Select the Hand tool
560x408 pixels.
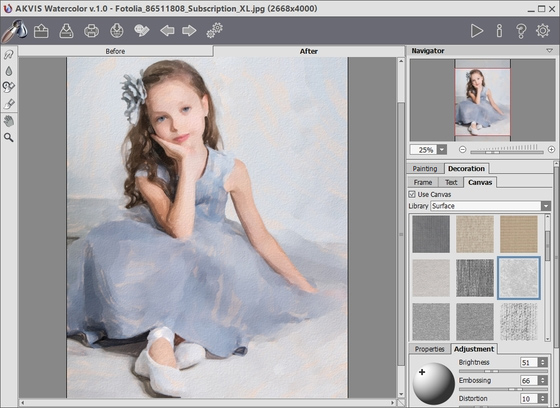pyautogui.click(x=9, y=121)
